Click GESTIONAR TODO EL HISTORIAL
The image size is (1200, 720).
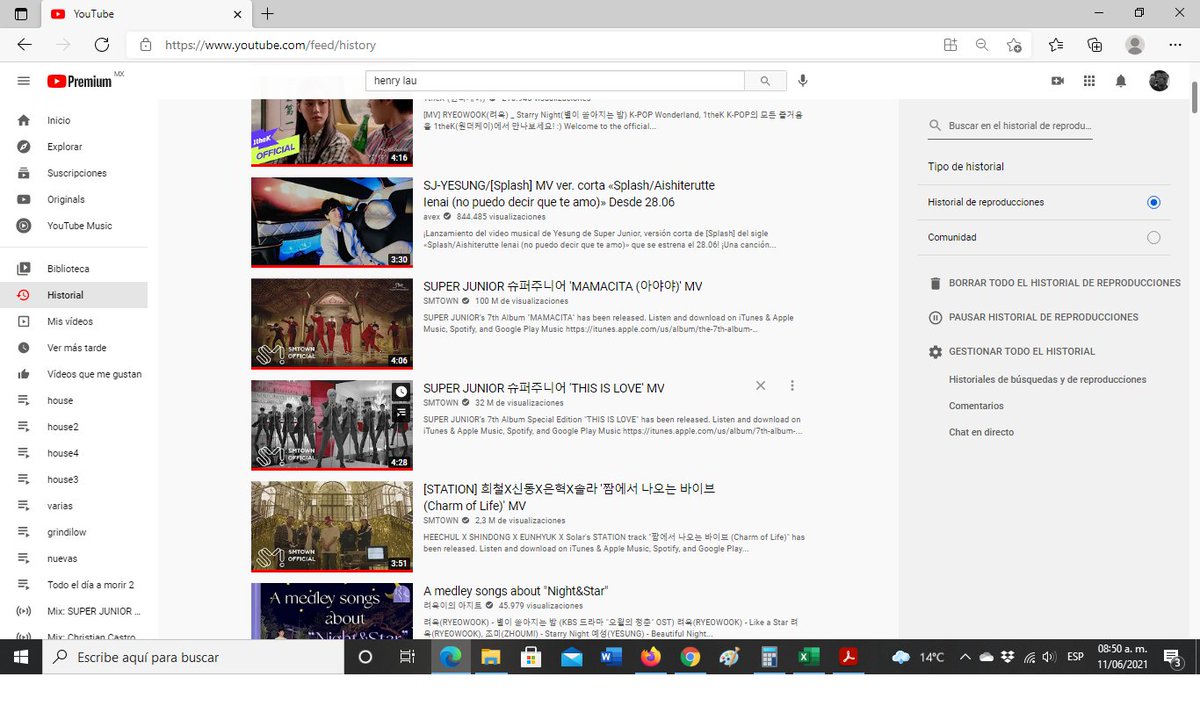tap(1022, 352)
